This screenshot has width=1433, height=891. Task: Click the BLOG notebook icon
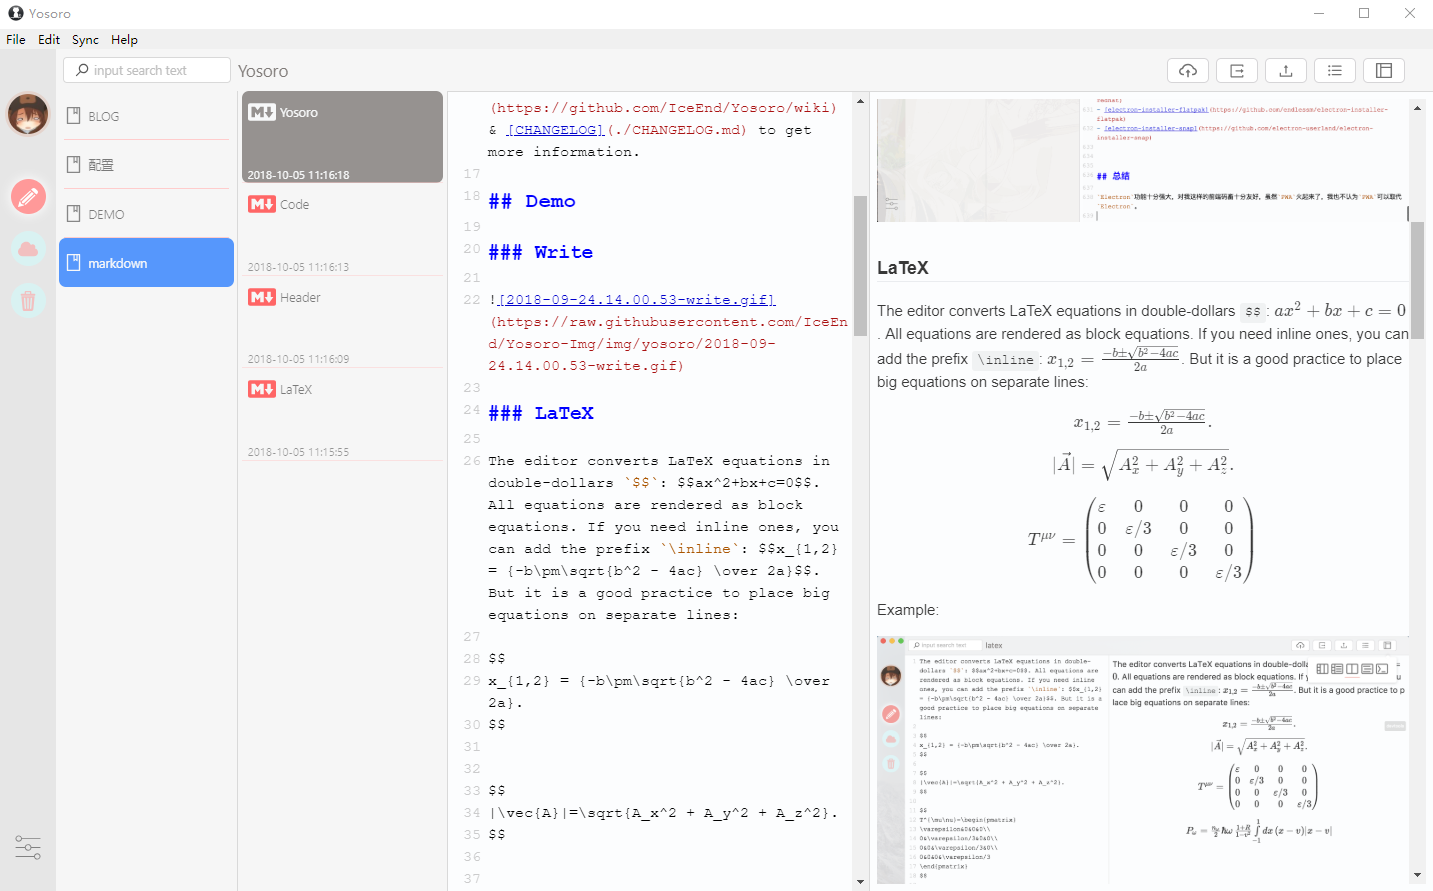tap(73, 116)
